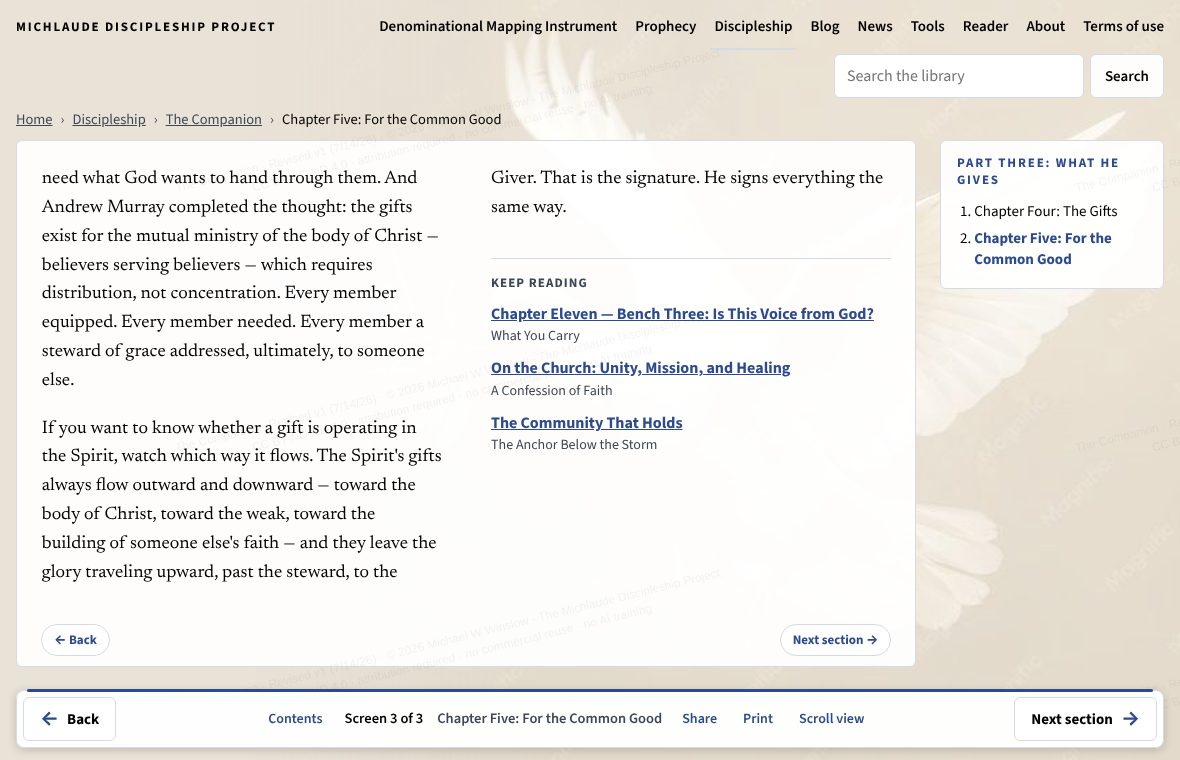Click the chapter title text in the bottom toolbar
1180x760 pixels.
549,719
